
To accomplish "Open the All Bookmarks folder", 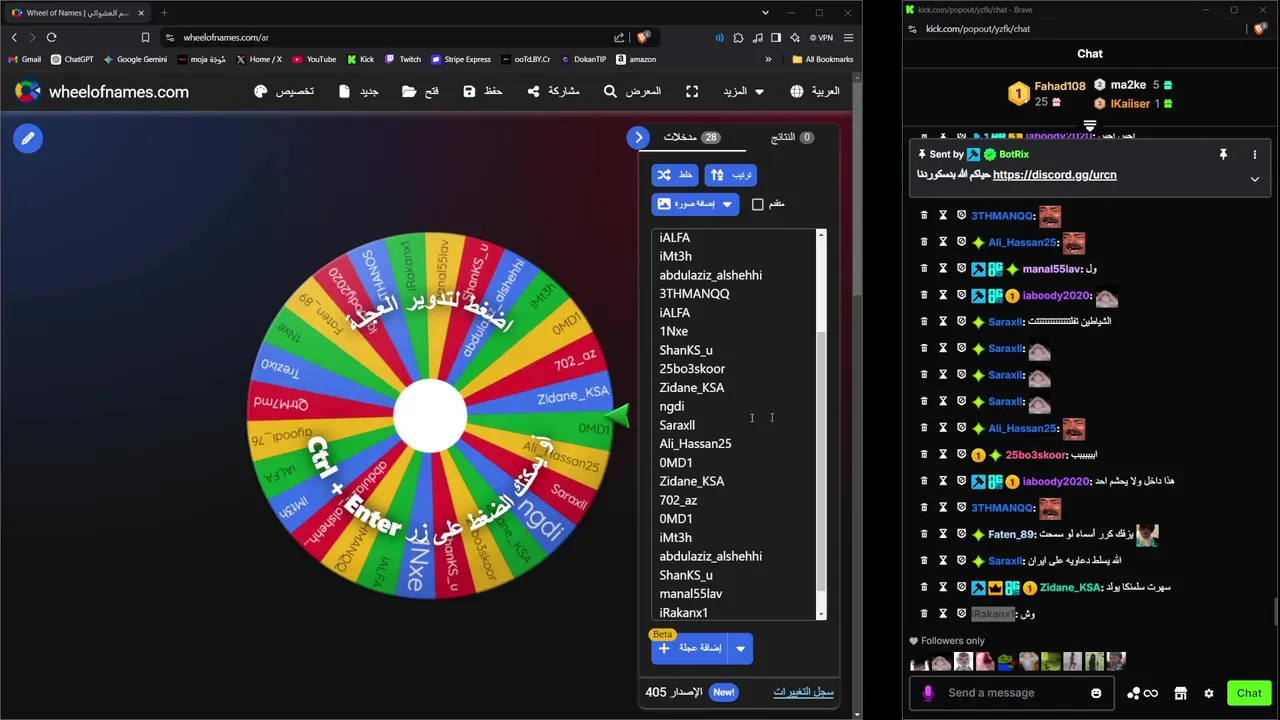I will (823, 59).
